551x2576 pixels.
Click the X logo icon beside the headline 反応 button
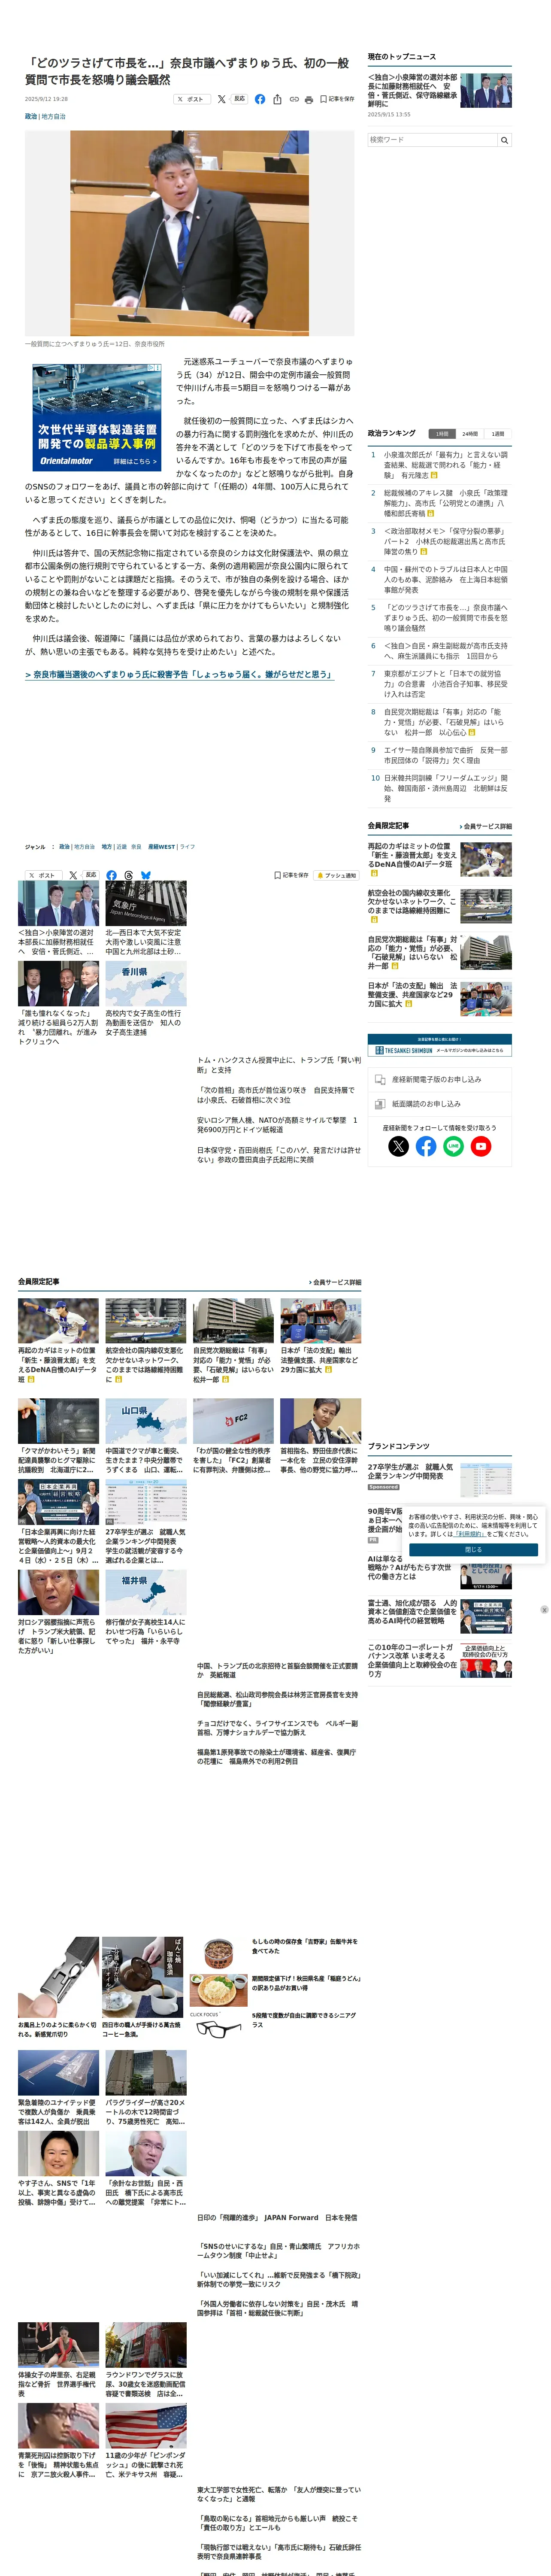pyautogui.click(x=222, y=100)
